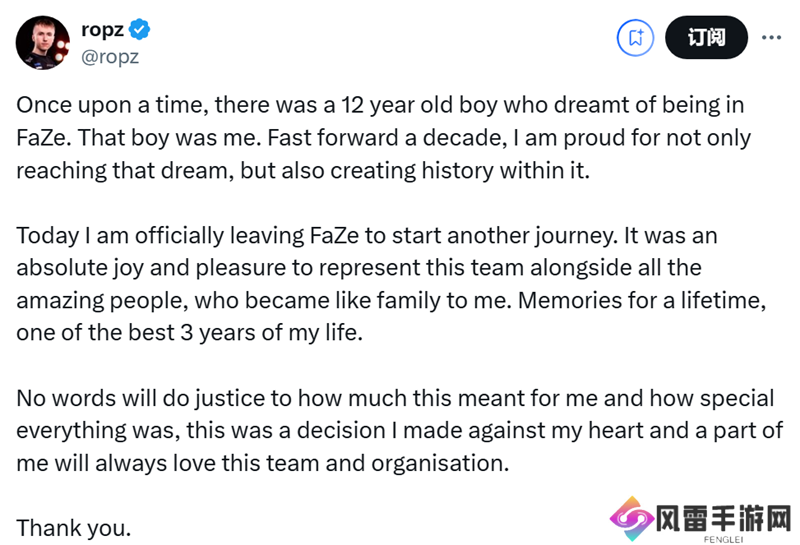Click the line "absolute joy and pleasure"
The image size is (800, 545).
pos(359,268)
